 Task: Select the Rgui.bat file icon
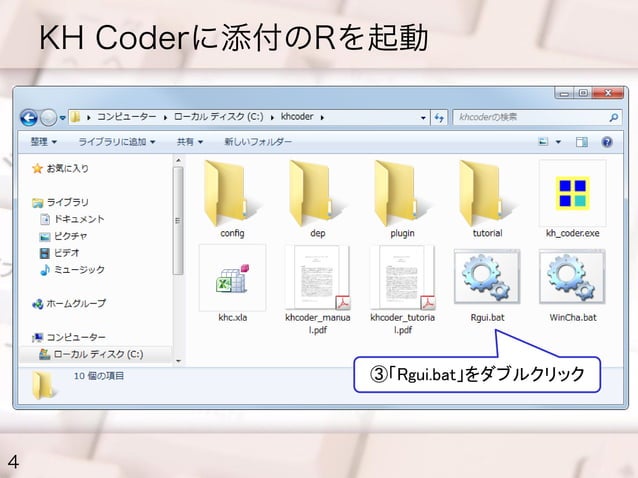(x=487, y=277)
